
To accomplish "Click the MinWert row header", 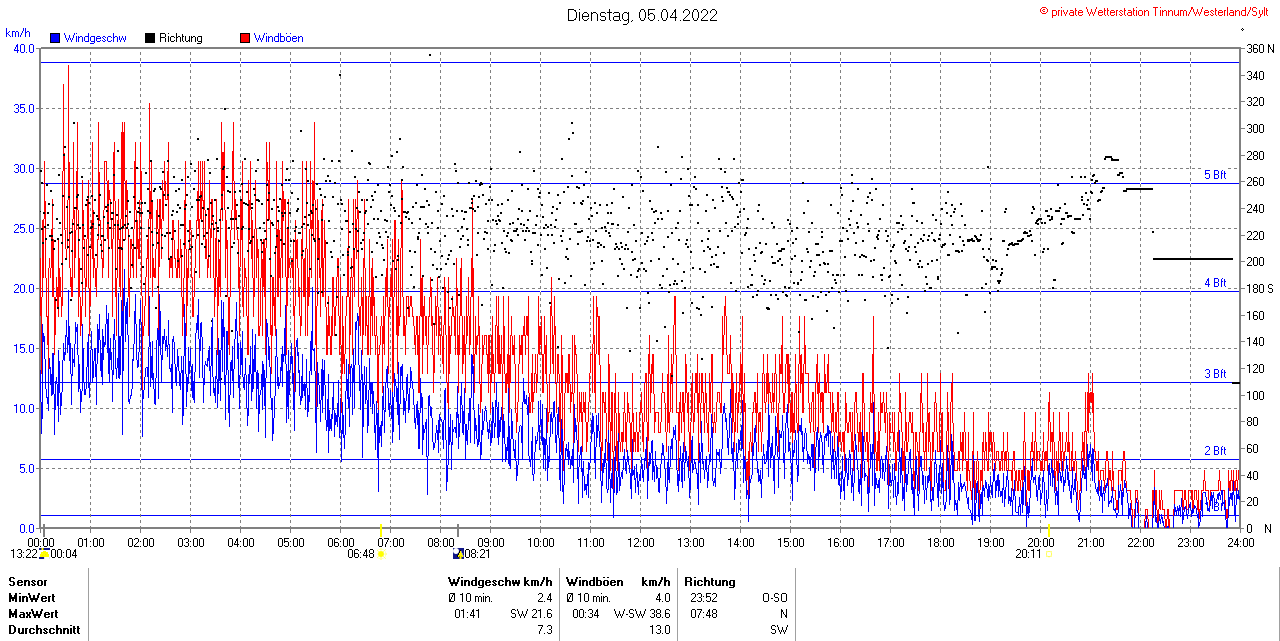I will pyautogui.click(x=33, y=598).
